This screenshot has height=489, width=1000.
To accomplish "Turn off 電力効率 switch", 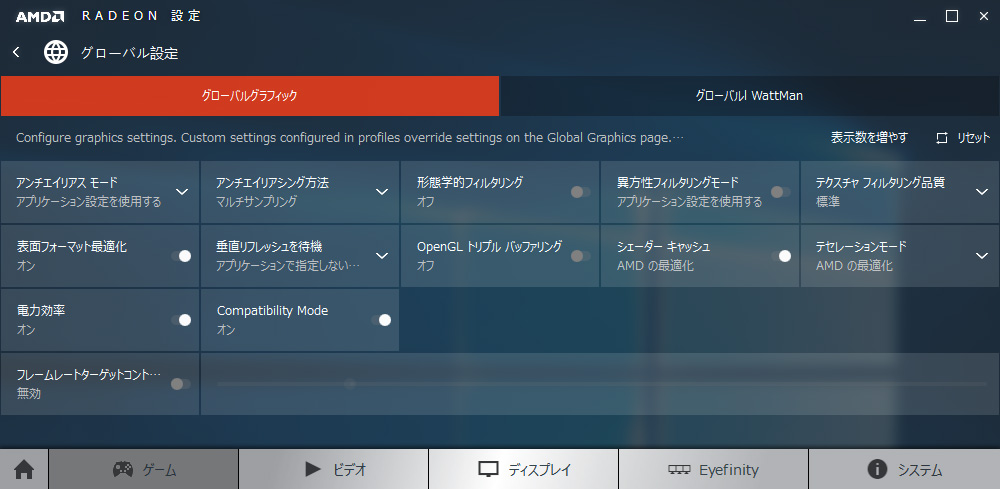I will tap(181, 320).
